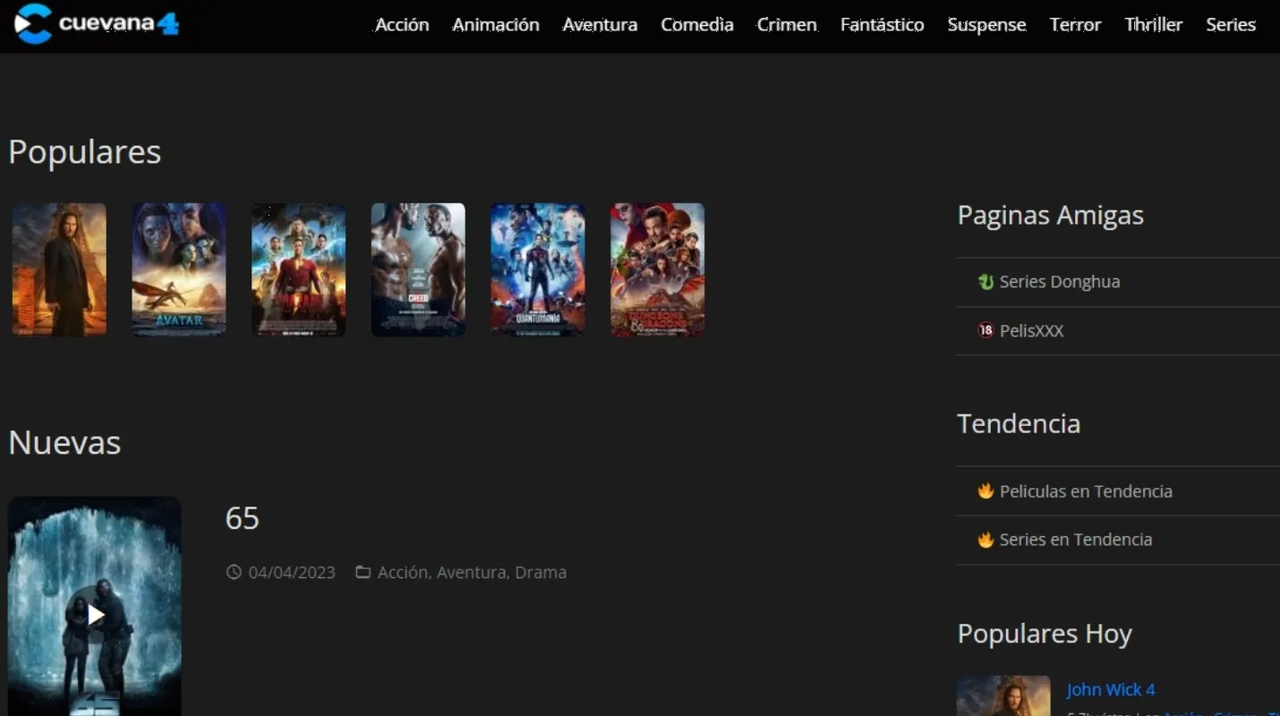1280x716 pixels.
Task: Open the Acción genre menu
Action: pyautogui.click(x=402, y=25)
